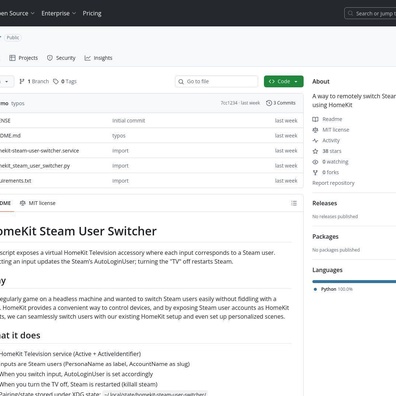The height and width of the screenshot is (396, 396).
Task: Click the star icon beside 38 stars
Action: coord(315,151)
